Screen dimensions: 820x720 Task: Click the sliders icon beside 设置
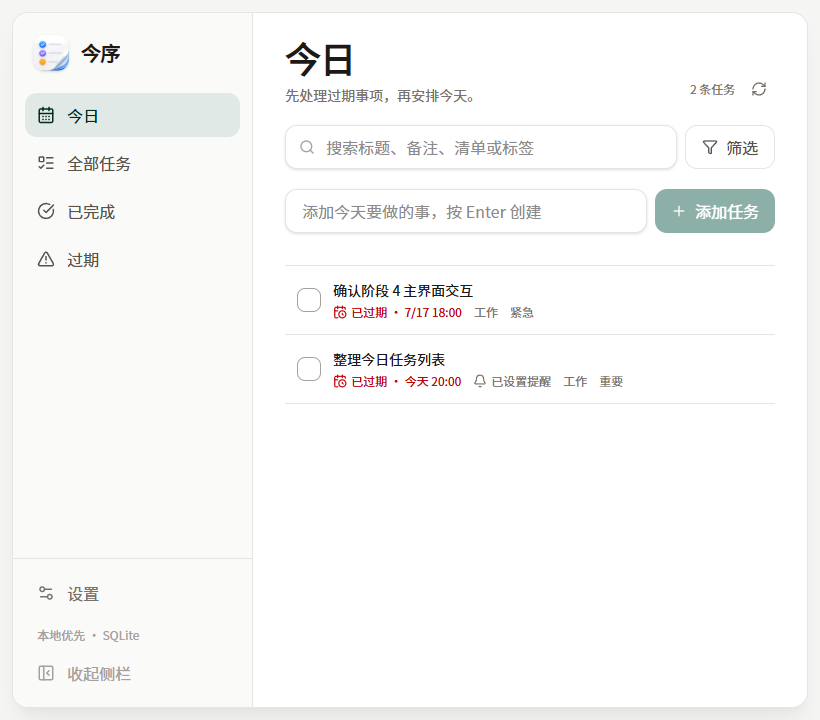coord(46,593)
